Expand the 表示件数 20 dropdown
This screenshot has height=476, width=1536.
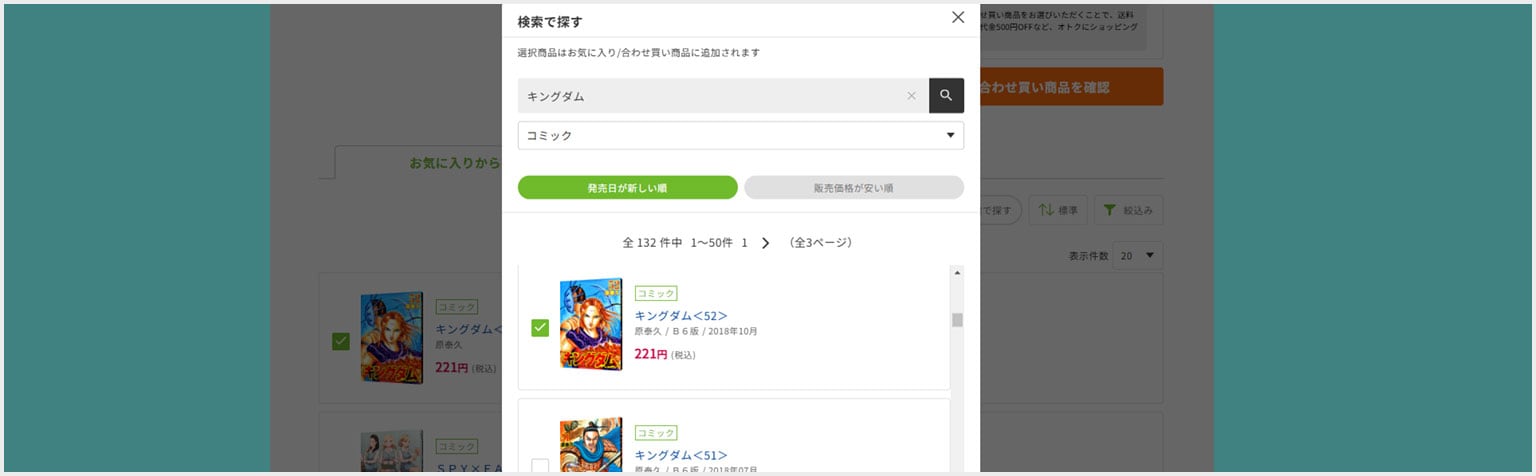point(1138,256)
